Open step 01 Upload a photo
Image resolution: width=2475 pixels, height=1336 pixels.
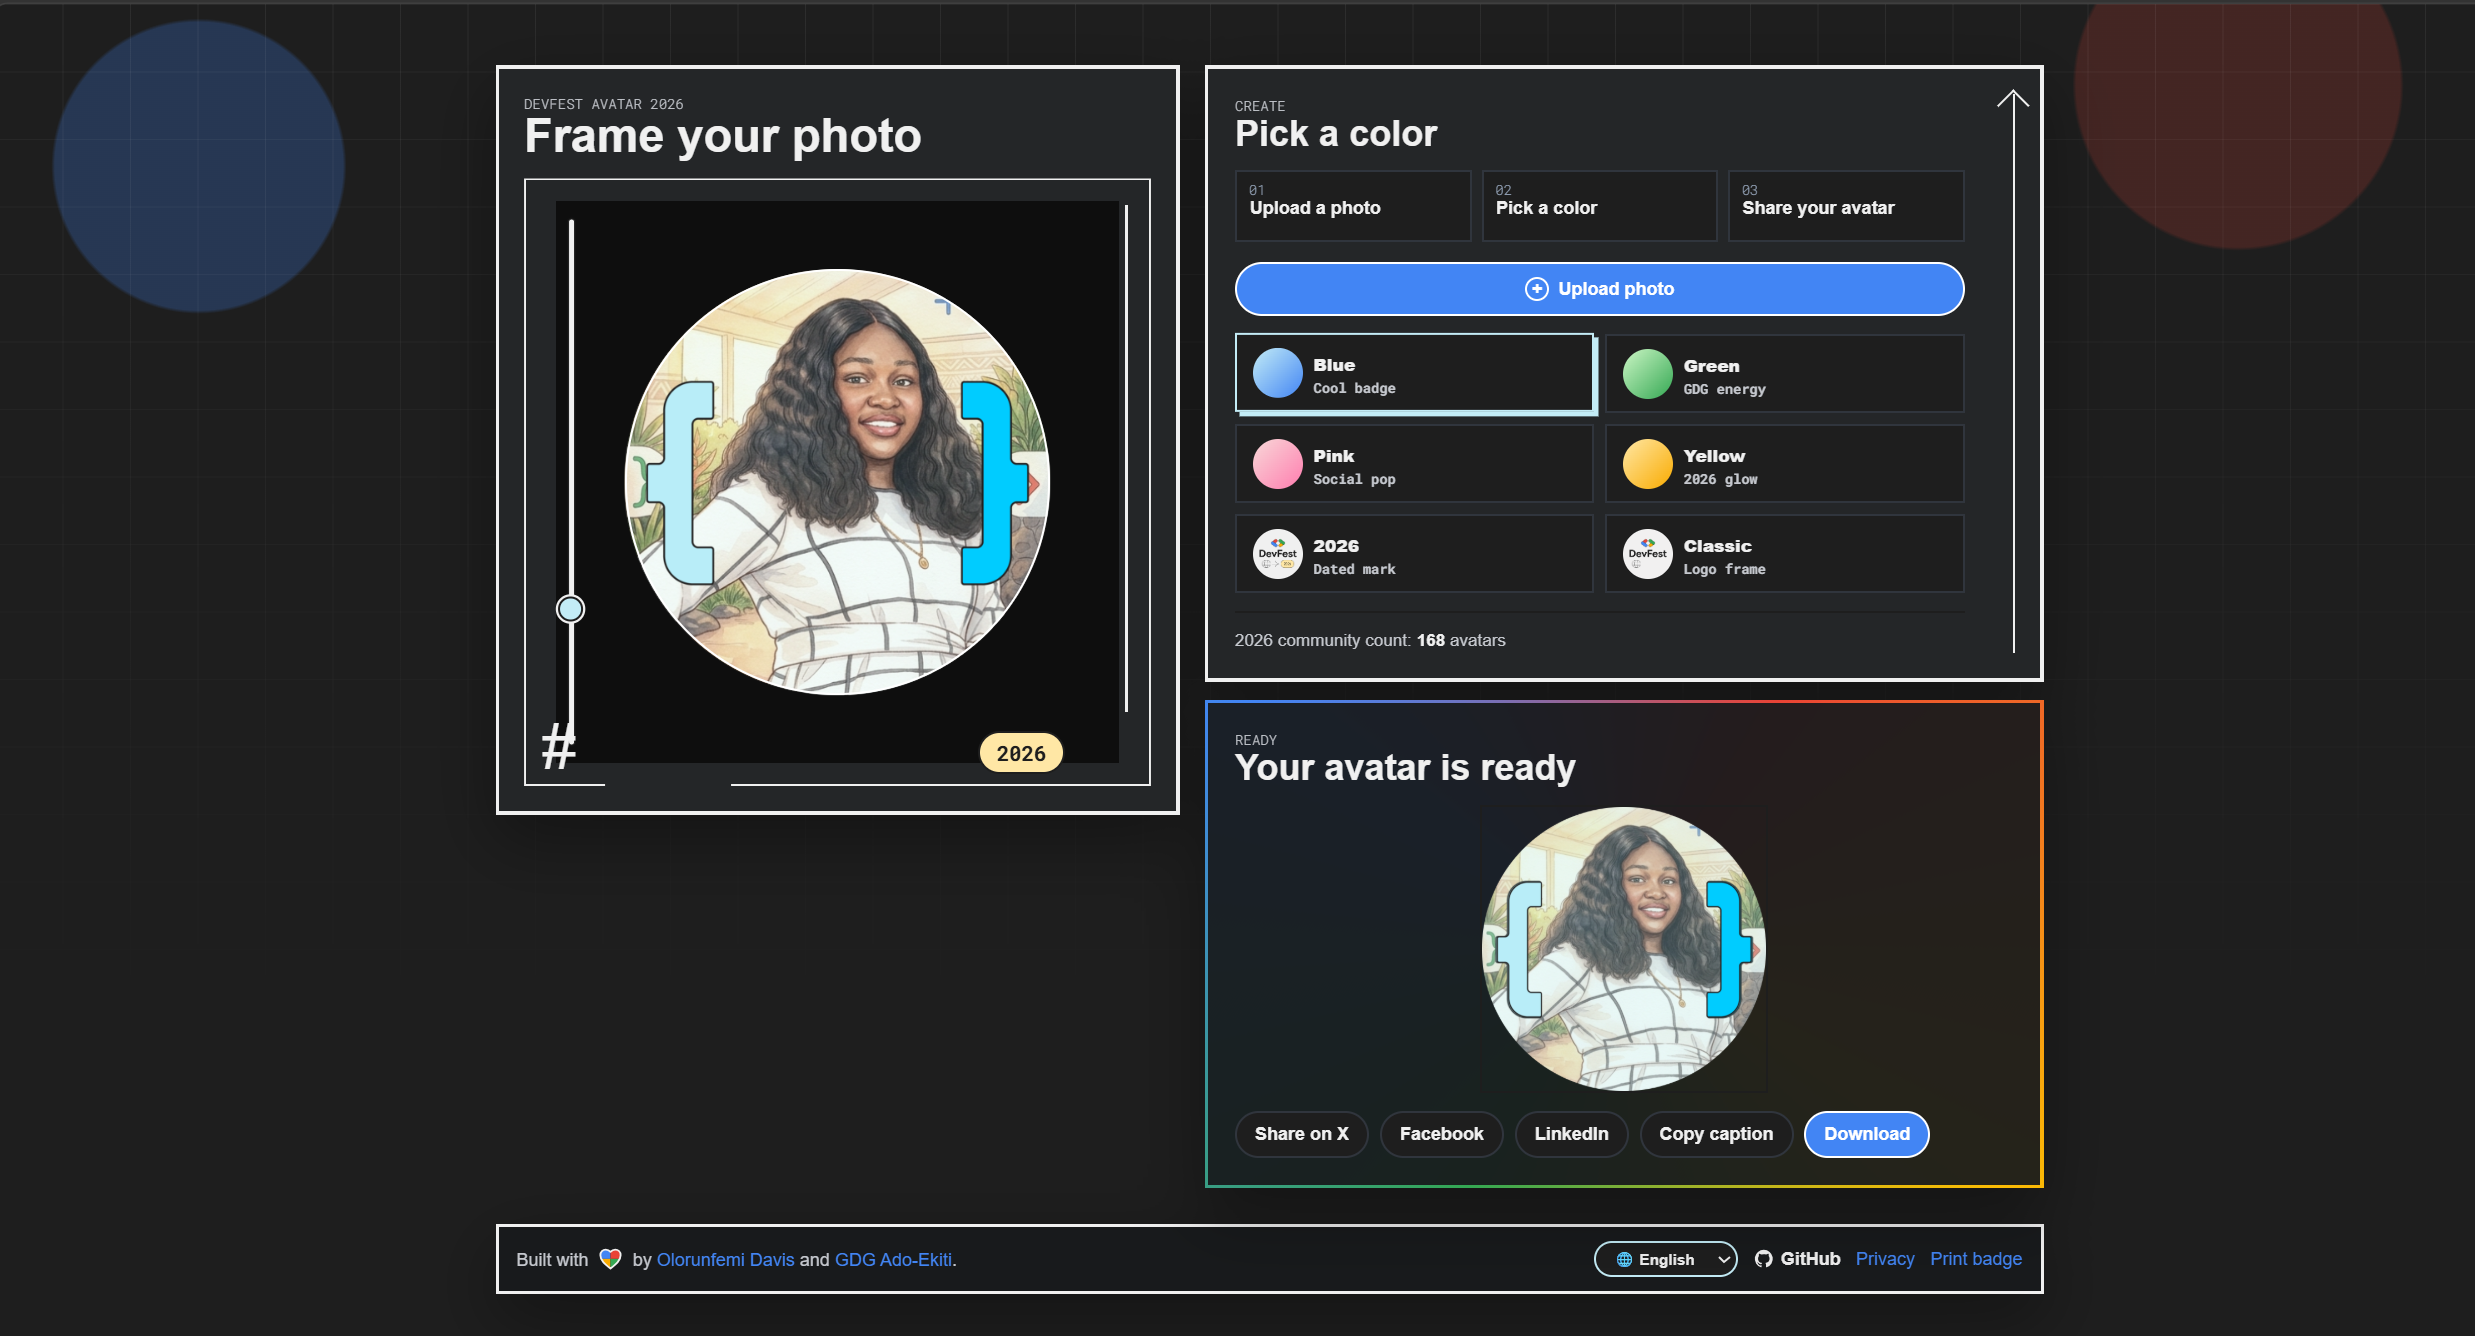tap(1352, 206)
